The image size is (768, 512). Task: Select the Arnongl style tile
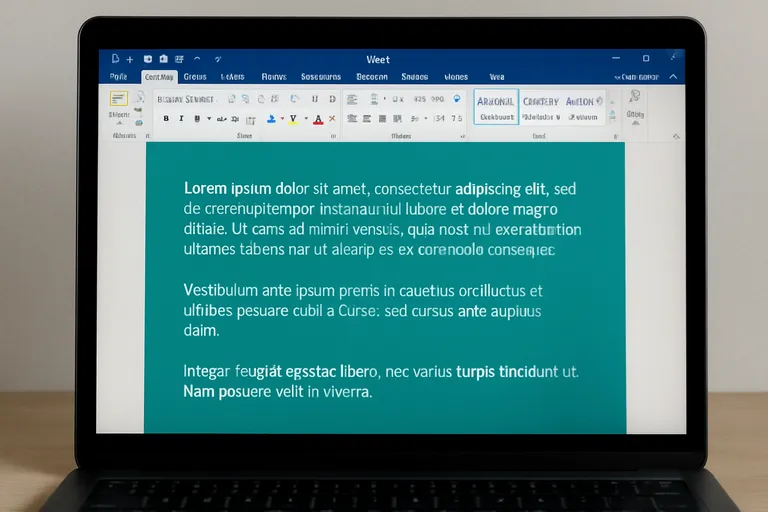496,107
